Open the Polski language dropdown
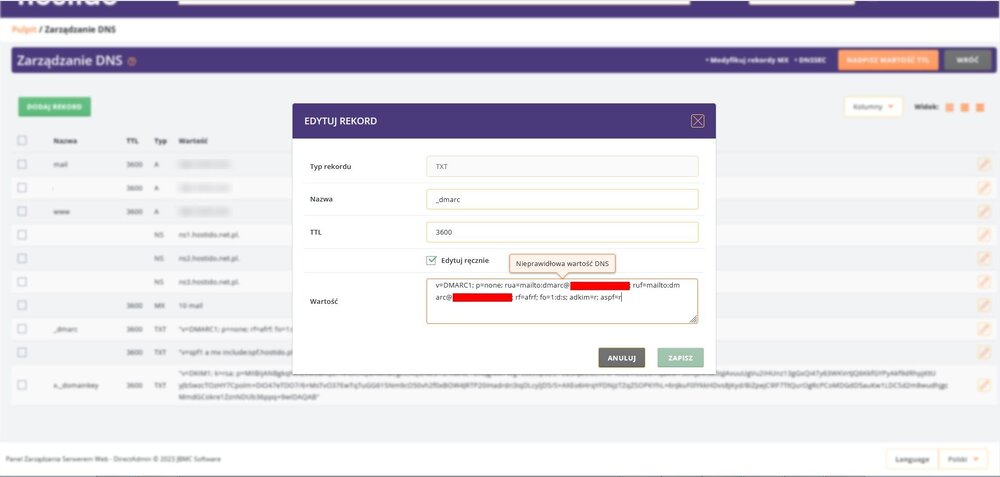Viewport: 1000px width, 477px height. [x=963, y=459]
